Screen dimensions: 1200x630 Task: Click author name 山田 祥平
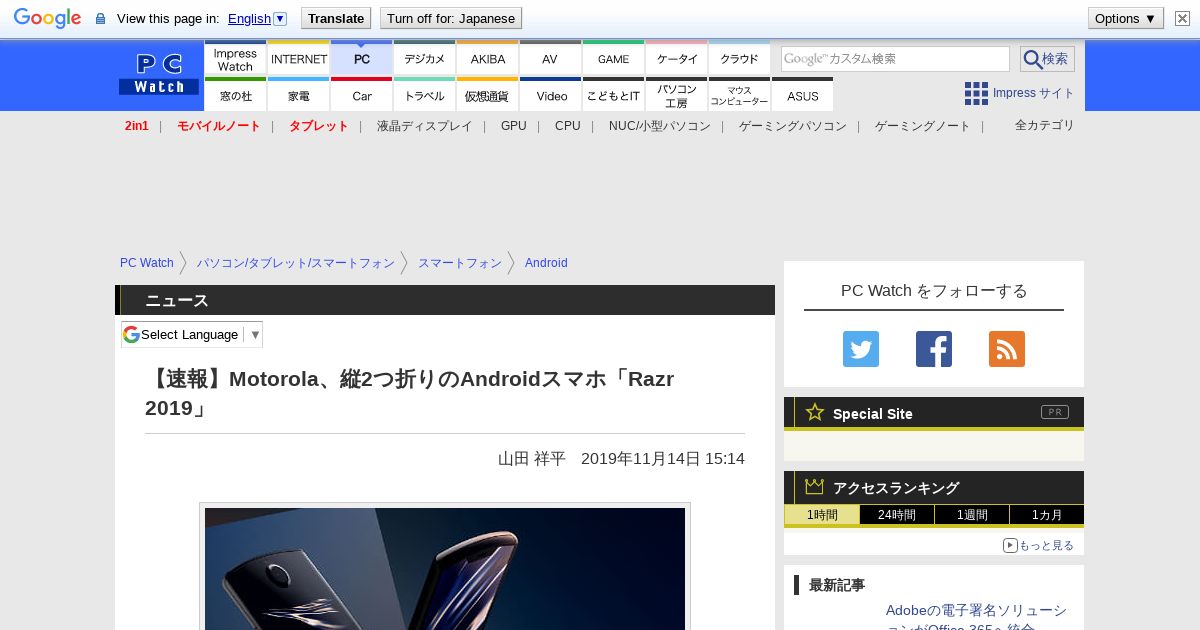click(532, 459)
